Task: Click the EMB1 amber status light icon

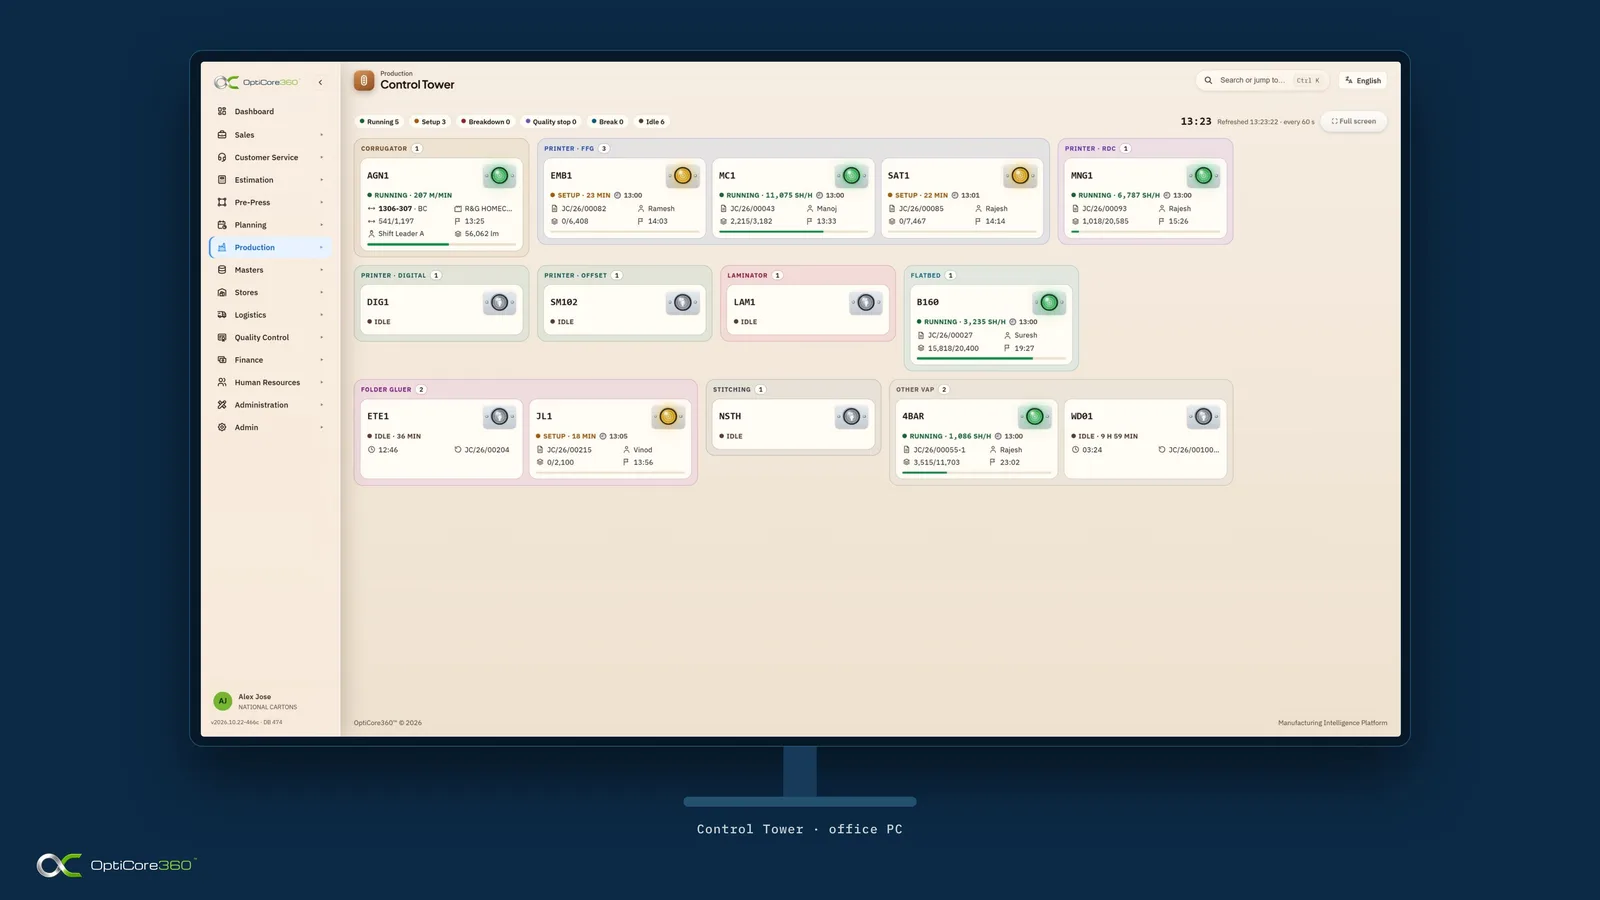Action: click(x=682, y=176)
